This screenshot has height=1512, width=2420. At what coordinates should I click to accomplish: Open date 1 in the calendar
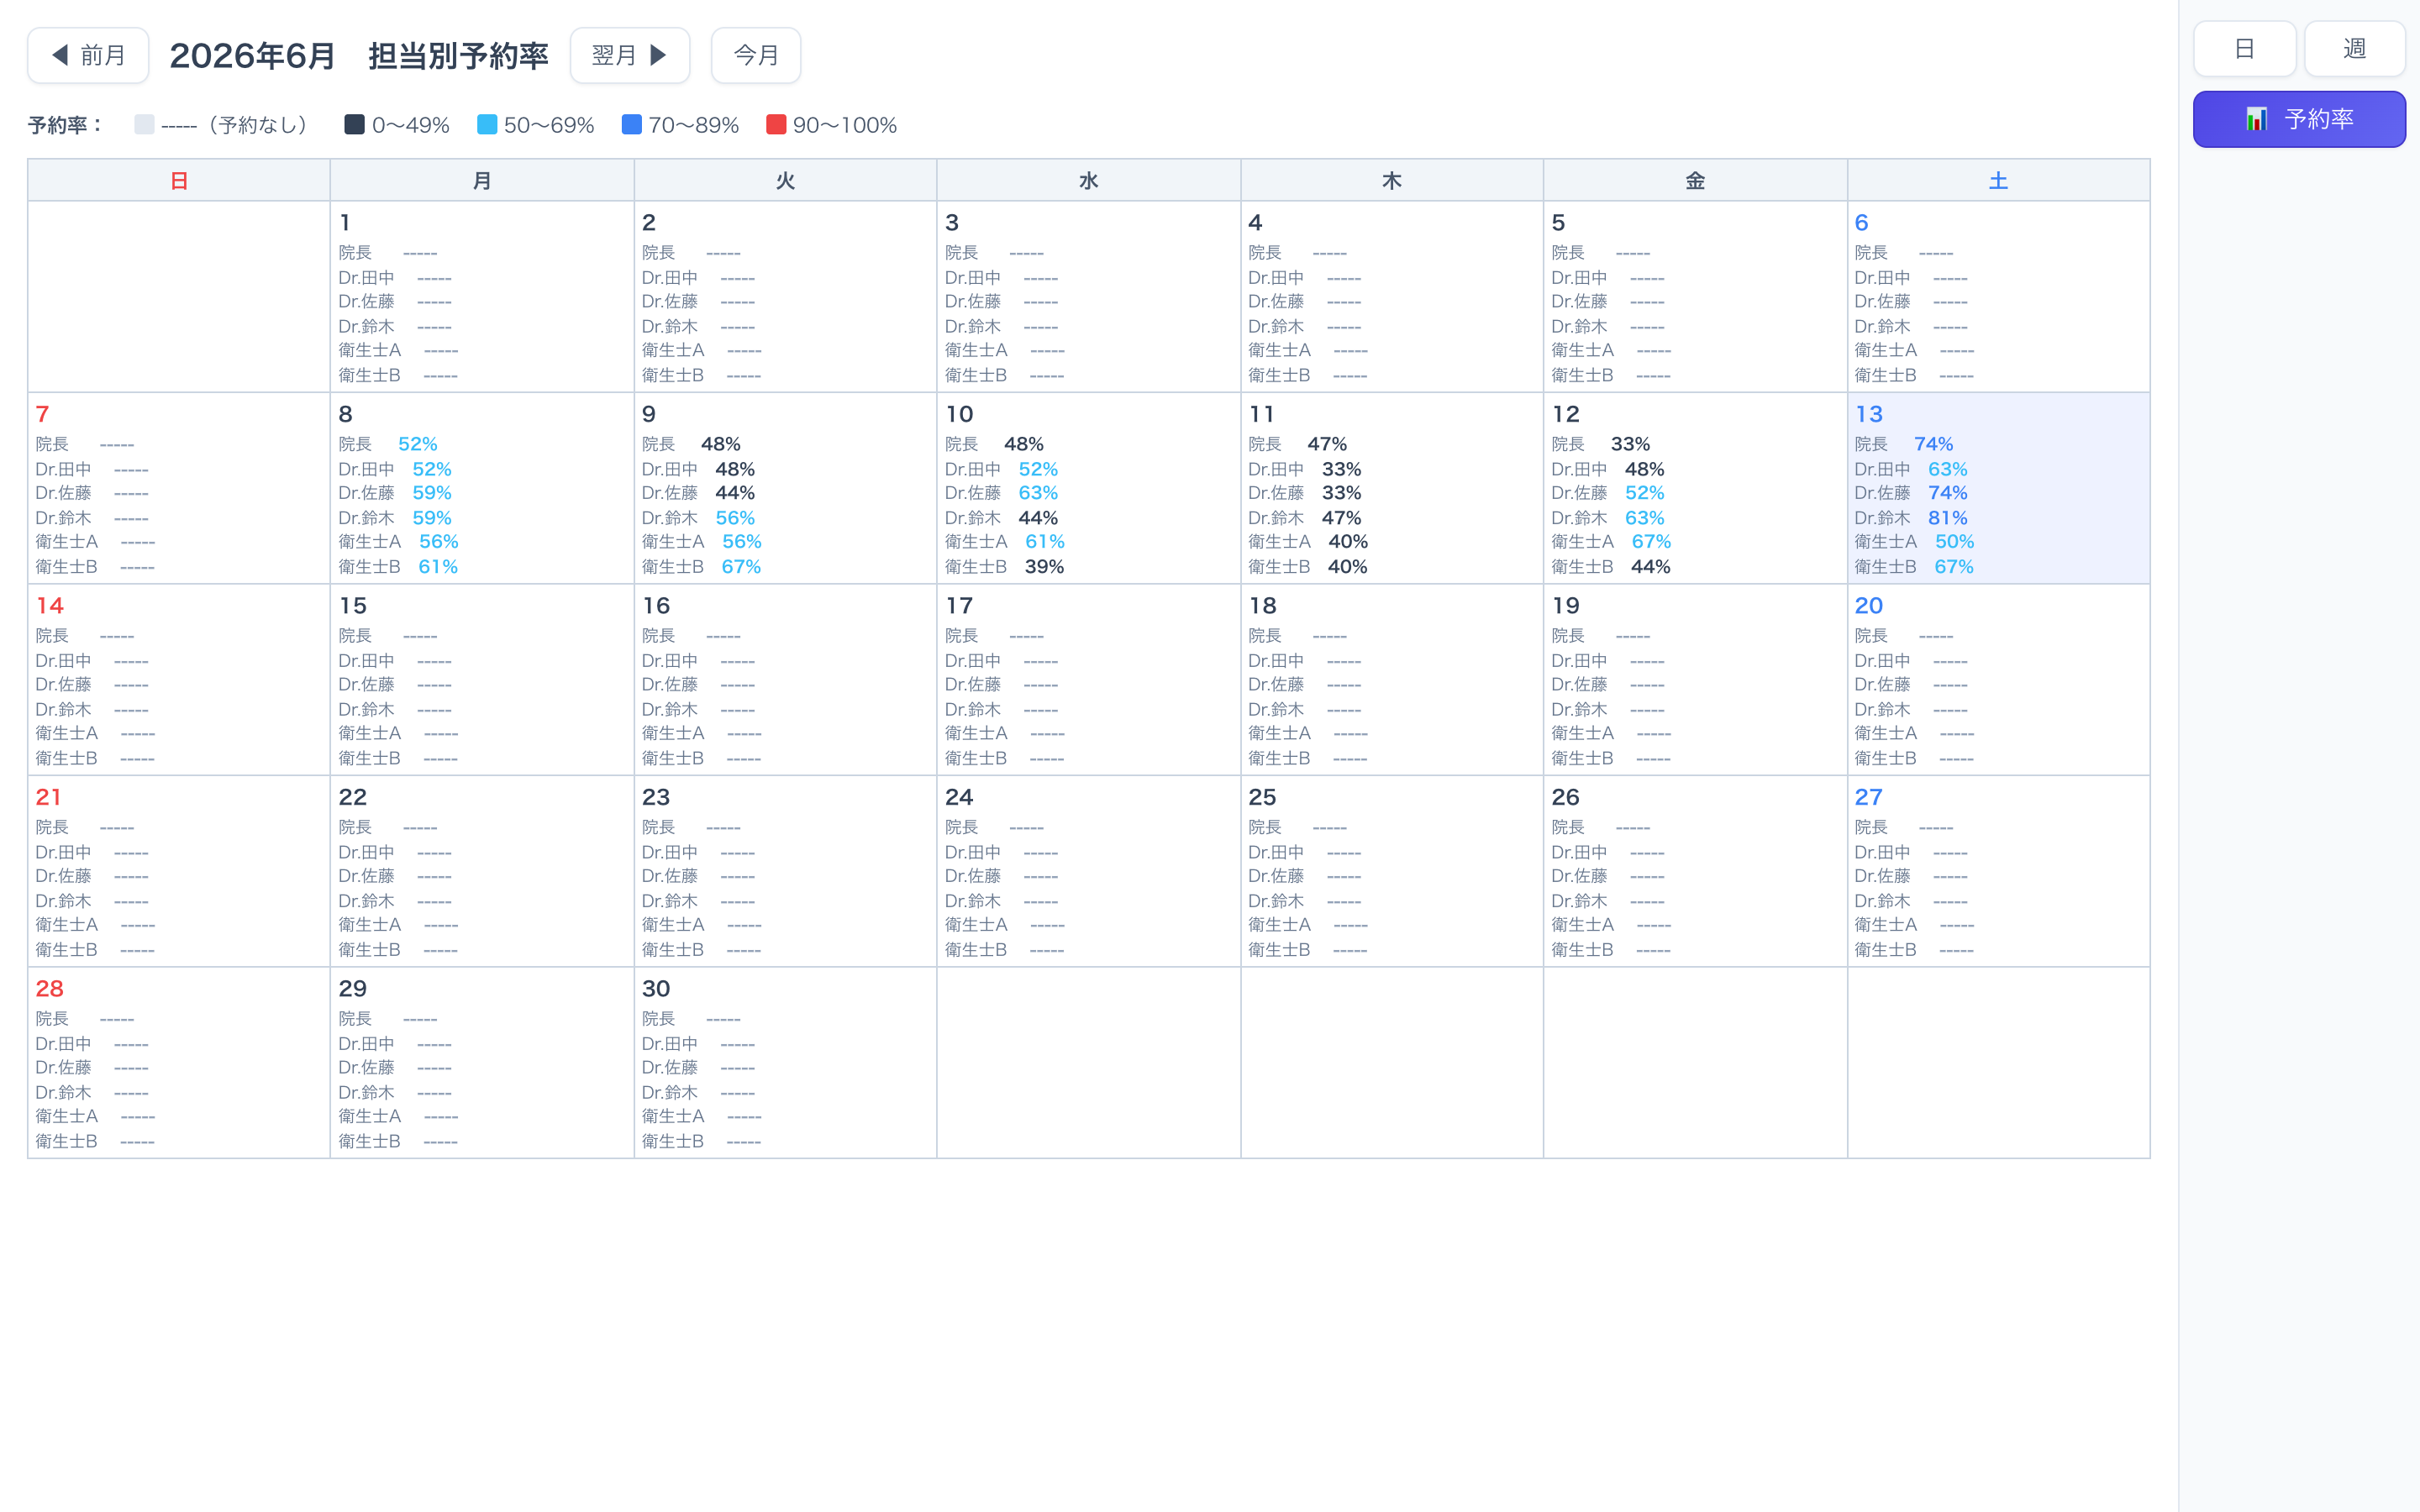(x=482, y=297)
